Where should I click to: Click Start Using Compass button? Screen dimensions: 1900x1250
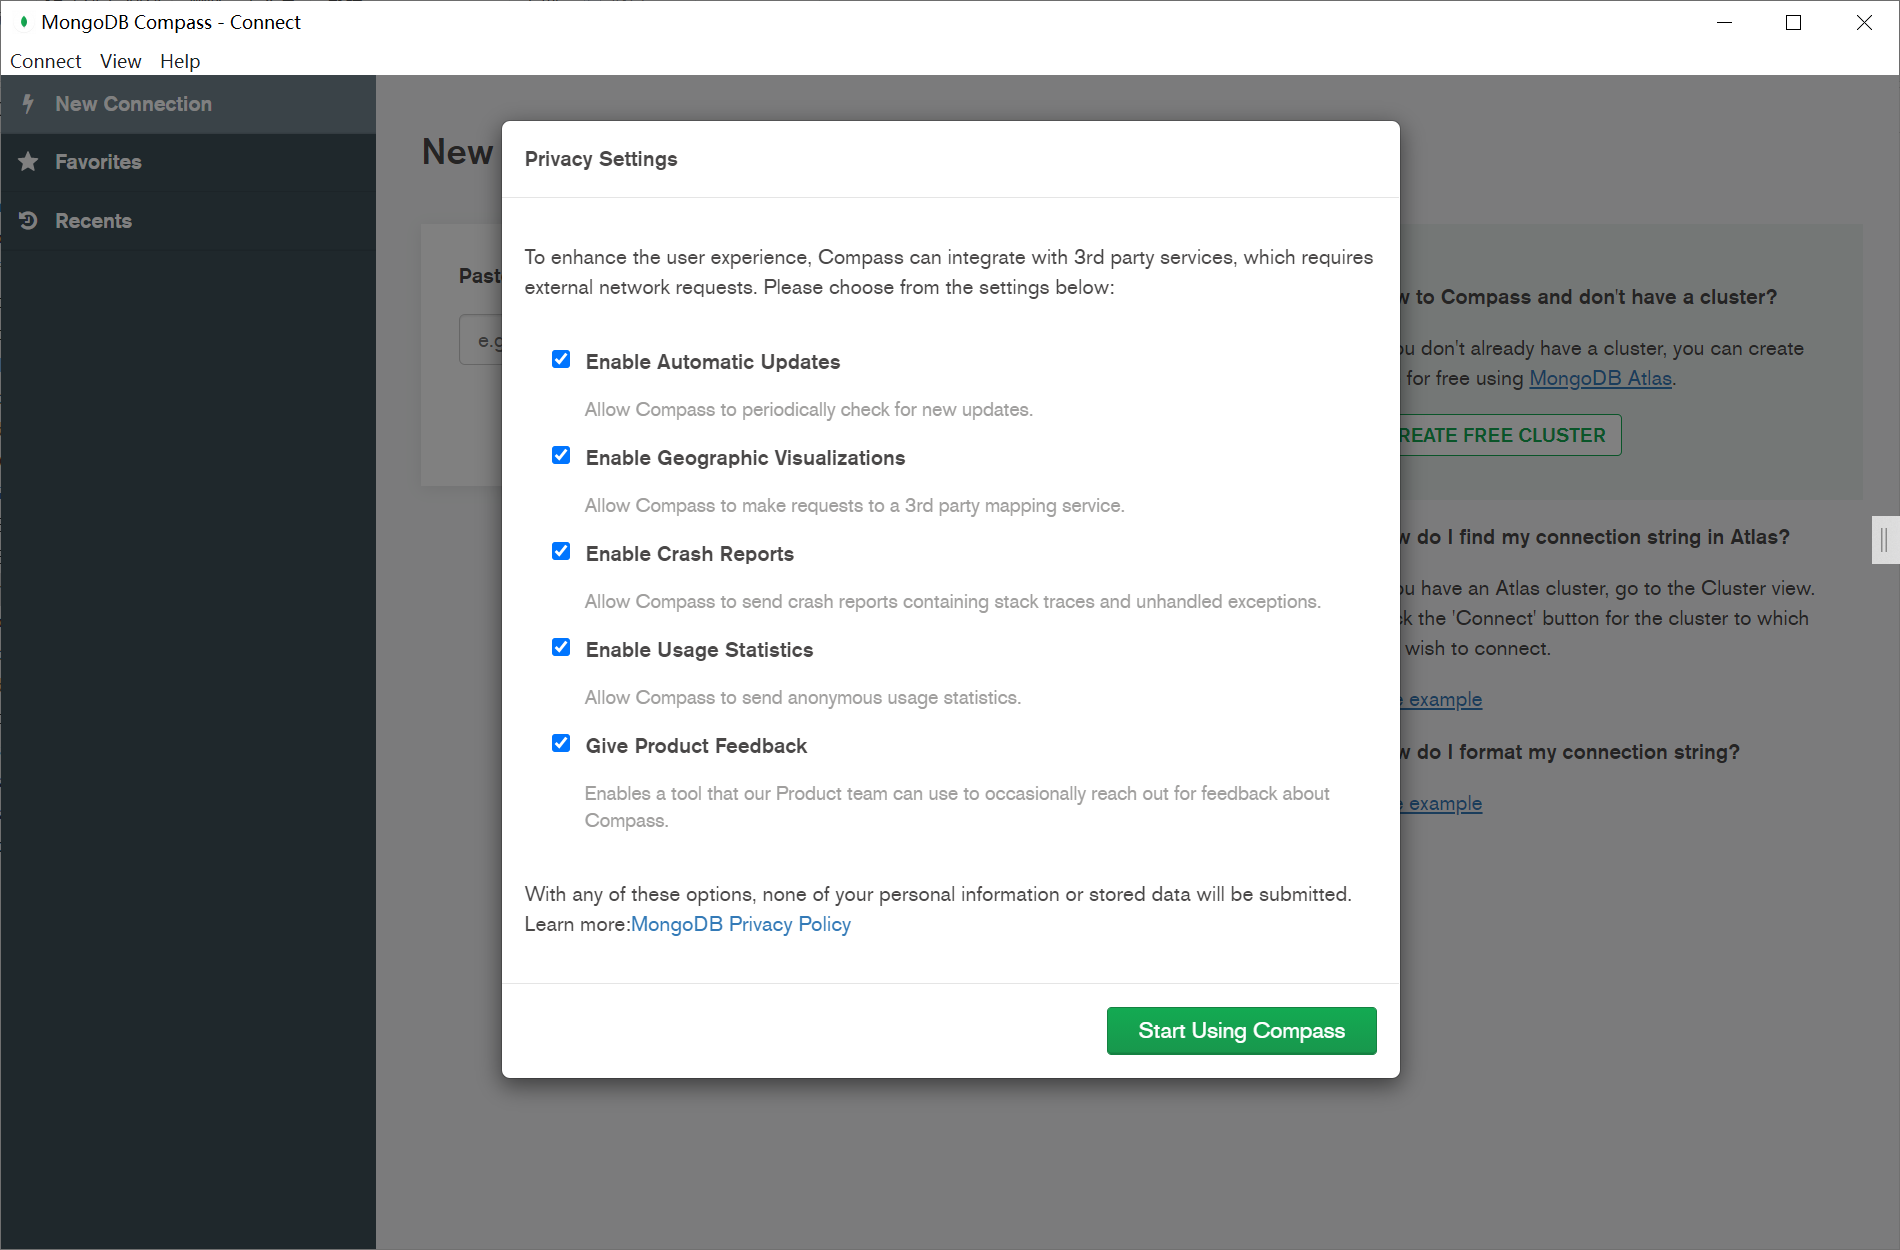[1241, 1030]
